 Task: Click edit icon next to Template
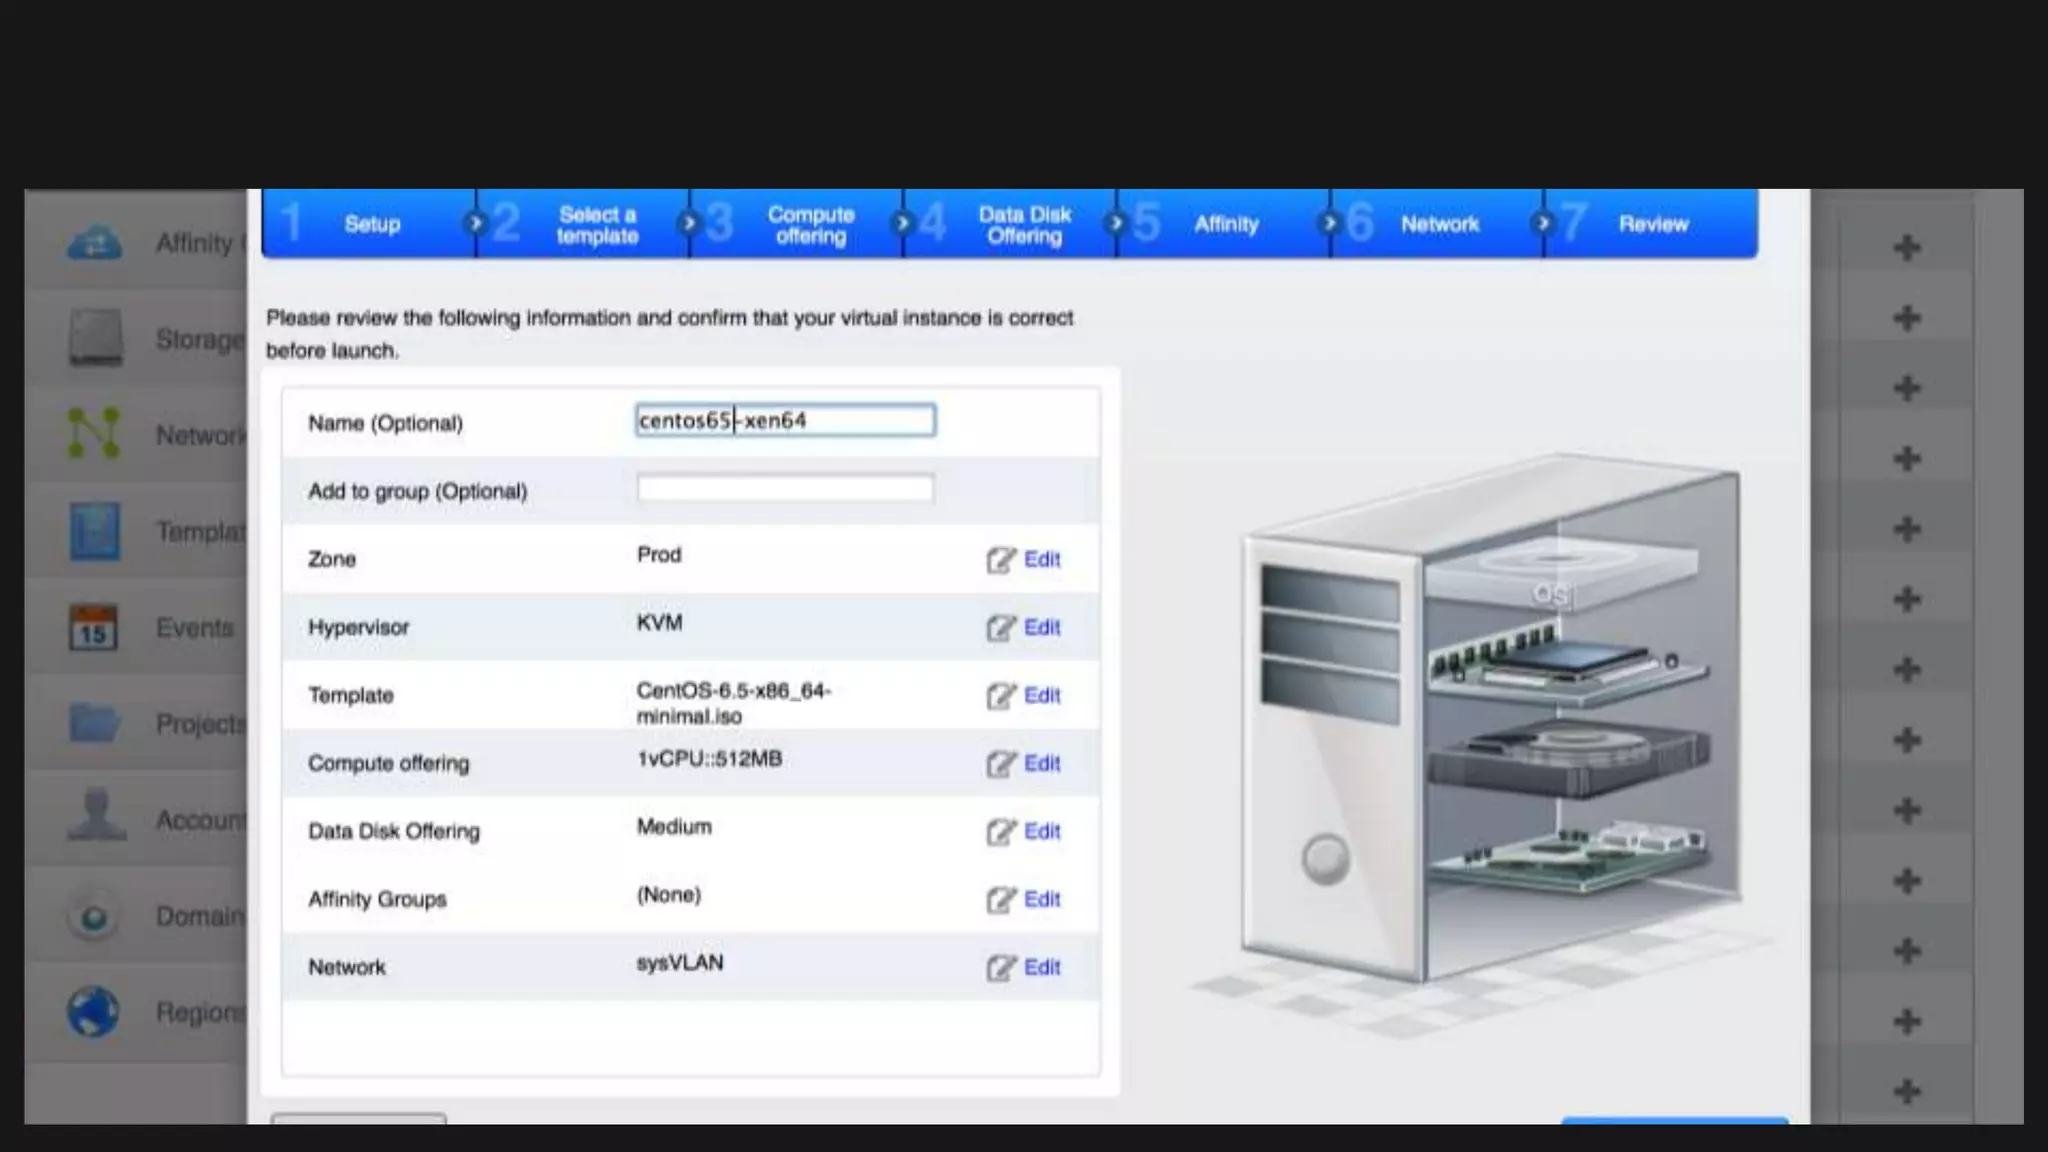tap(1000, 696)
